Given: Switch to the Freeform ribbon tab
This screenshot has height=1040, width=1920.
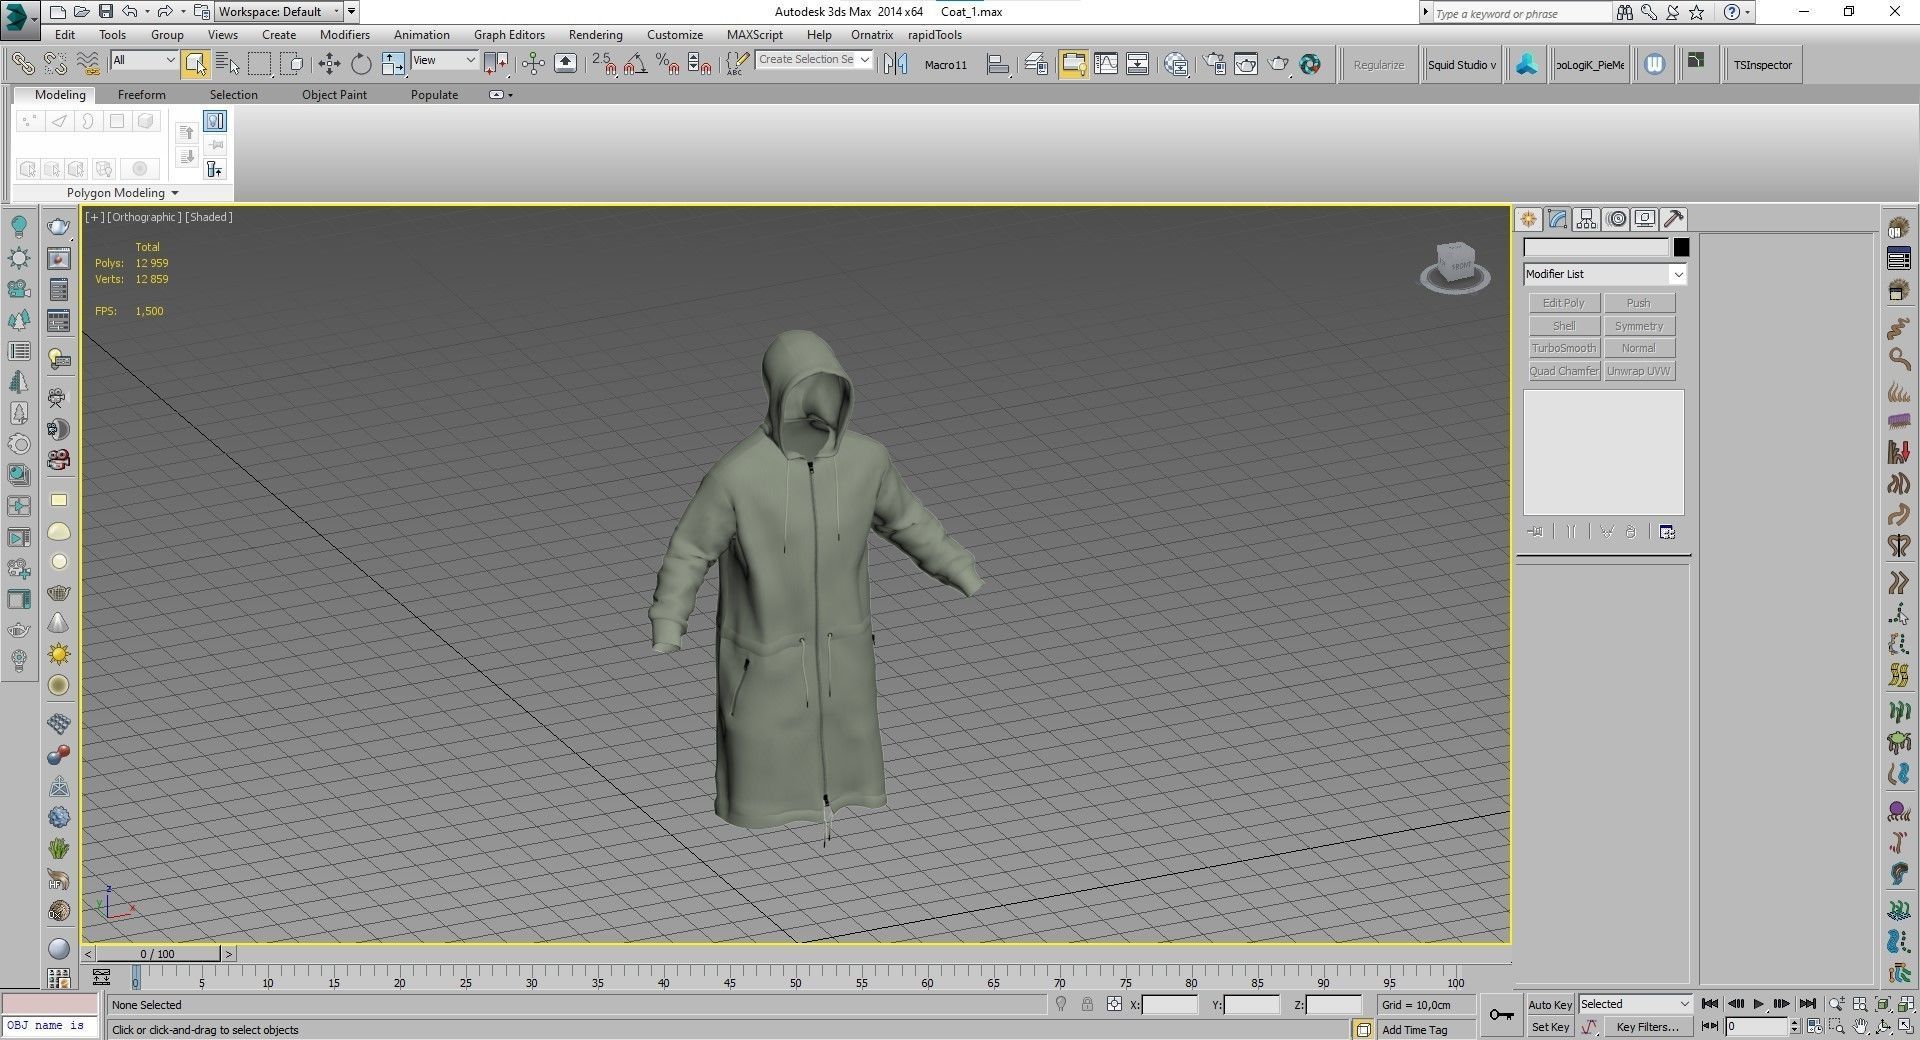Looking at the screenshot, I should (x=141, y=95).
